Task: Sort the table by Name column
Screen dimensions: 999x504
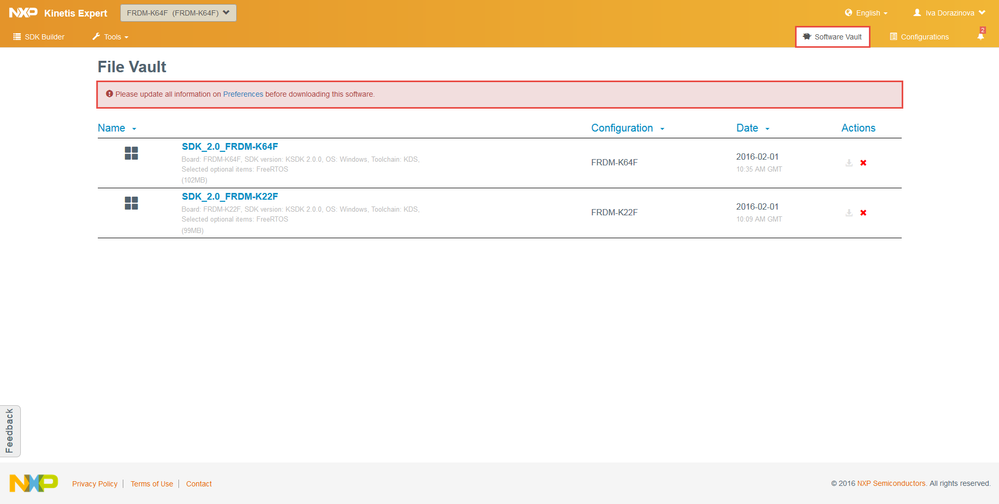Action: 117,128
